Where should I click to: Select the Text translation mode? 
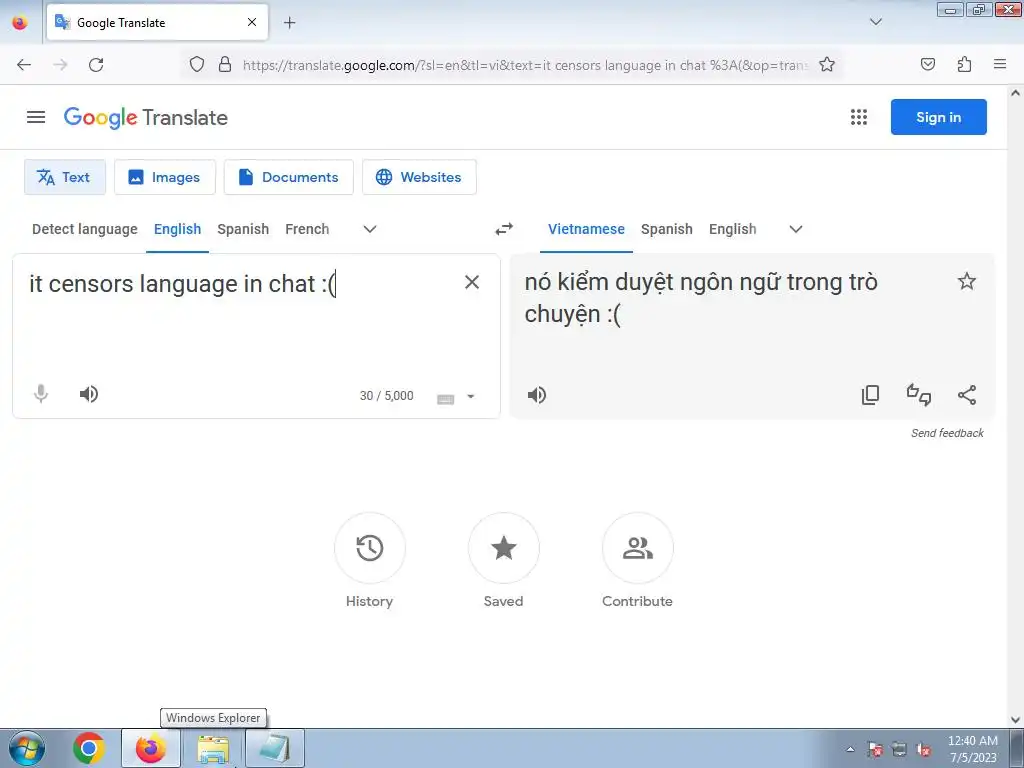tap(65, 177)
